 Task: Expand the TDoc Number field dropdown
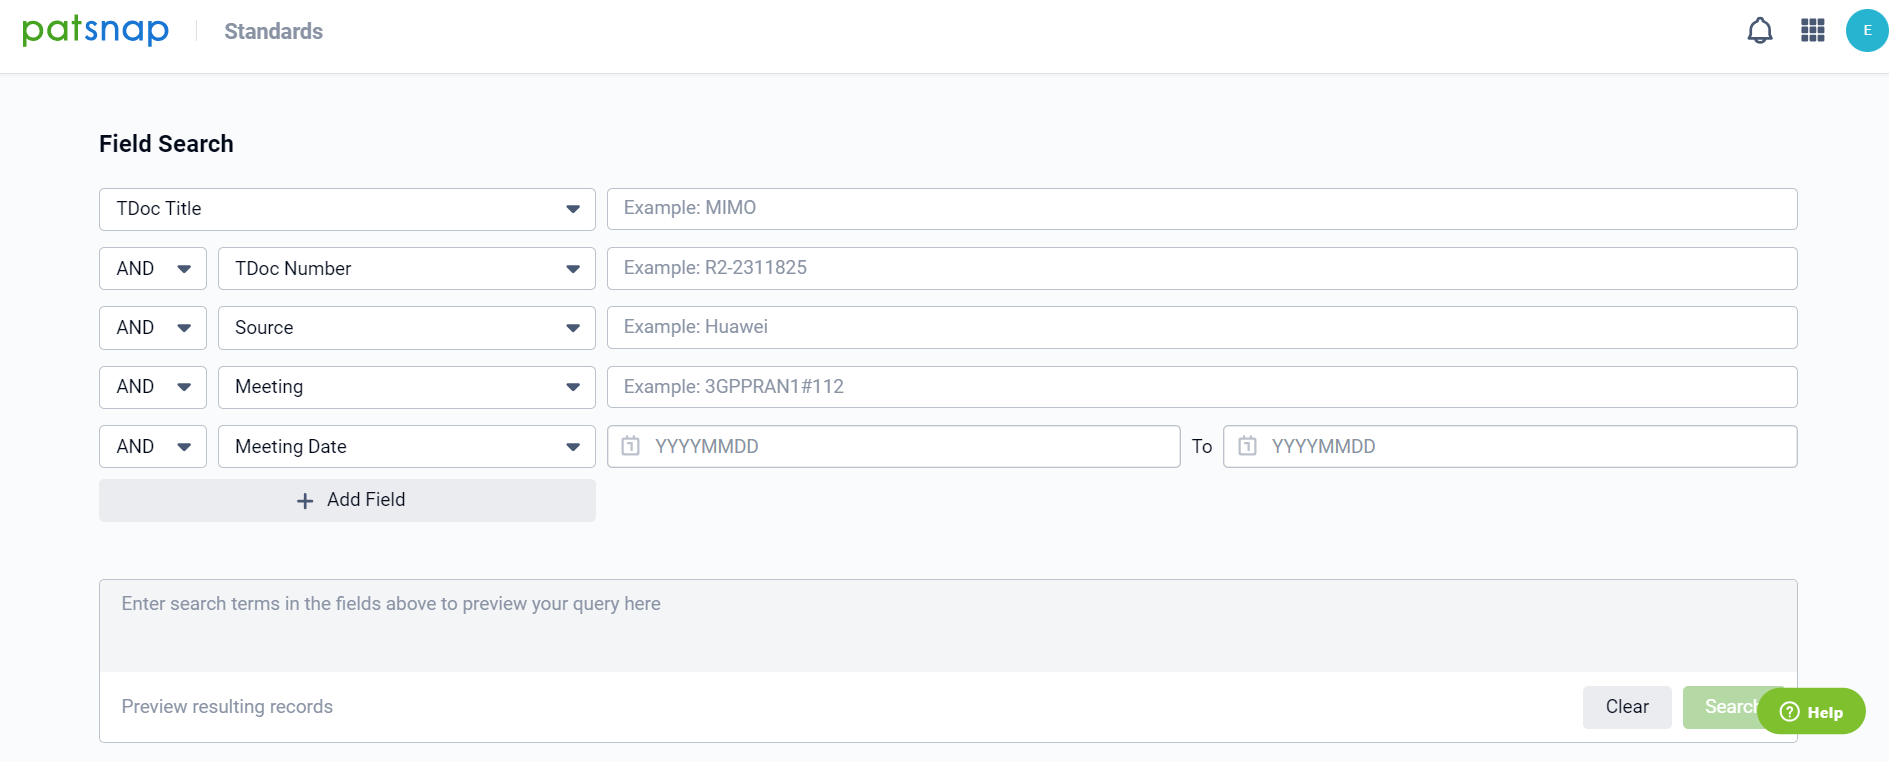(406, 268)
